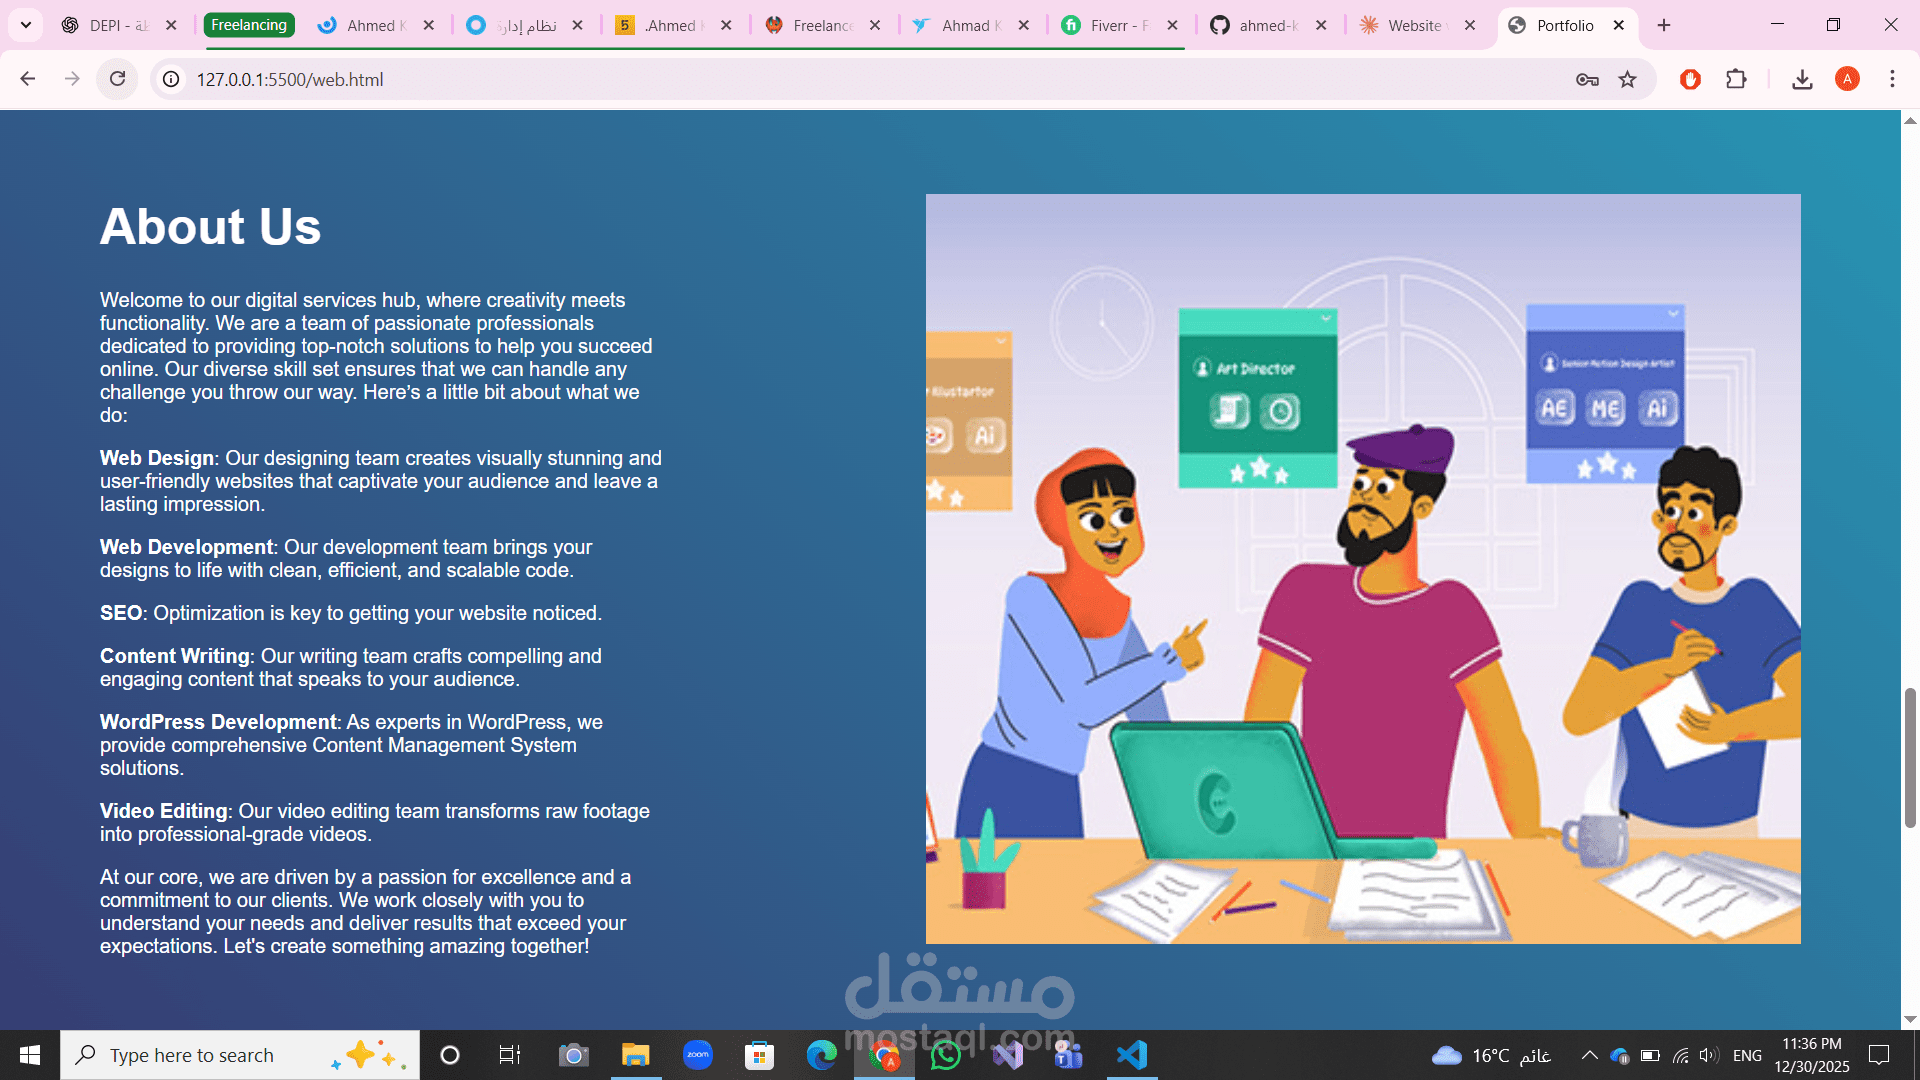Click the address bar URL
1920x1080 pixels.
click(290, 79)
